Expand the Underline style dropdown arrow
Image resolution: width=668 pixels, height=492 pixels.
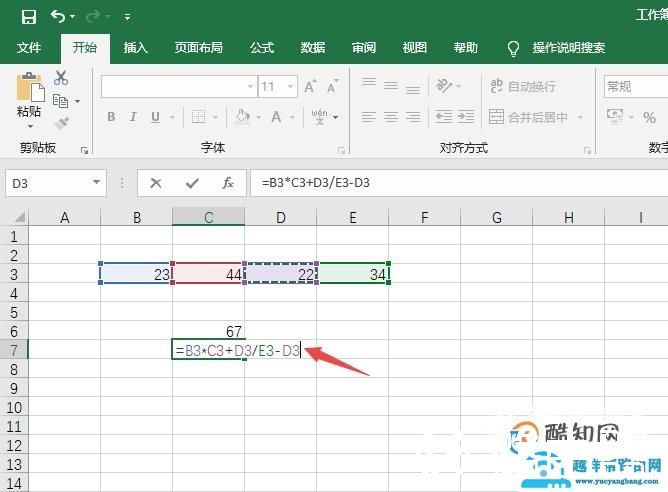tap(173, 117)
